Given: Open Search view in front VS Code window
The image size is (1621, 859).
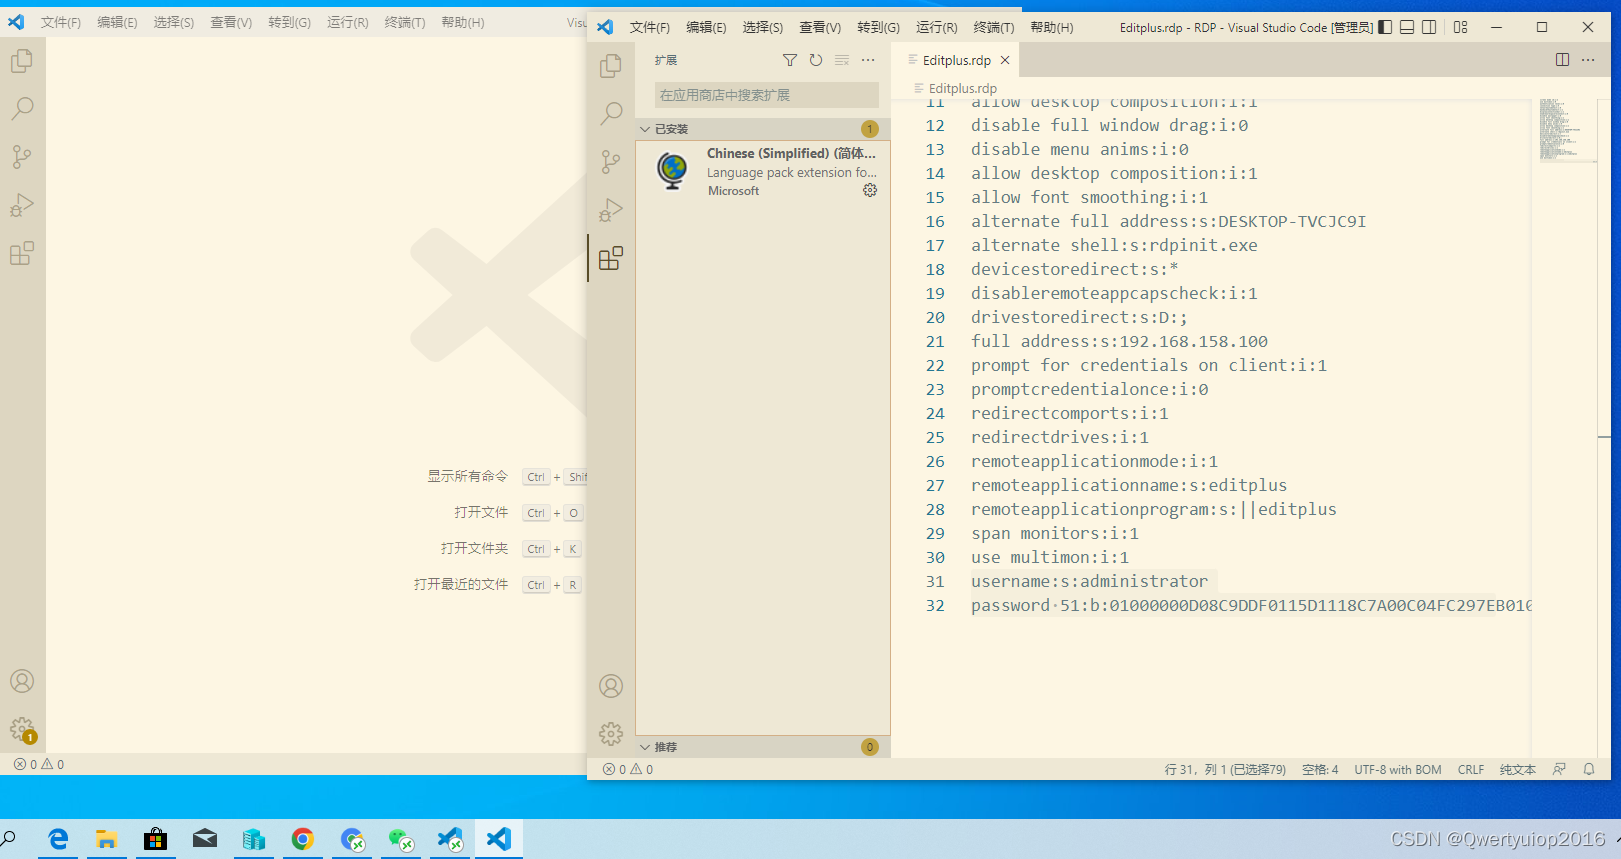Looking at the screenshot, I should (x=611, y=113).
